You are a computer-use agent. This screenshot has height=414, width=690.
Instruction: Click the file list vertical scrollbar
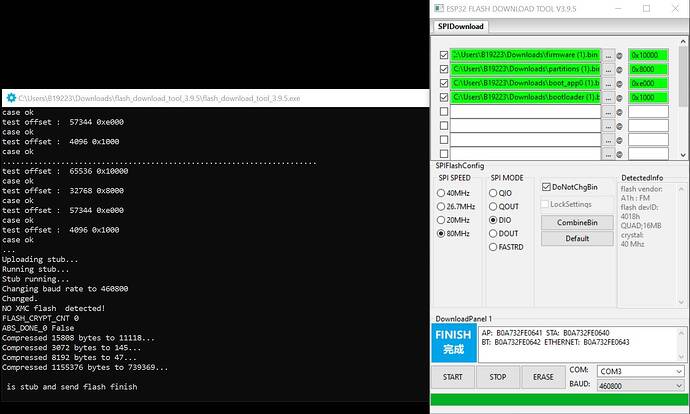(x=683, y=77)
